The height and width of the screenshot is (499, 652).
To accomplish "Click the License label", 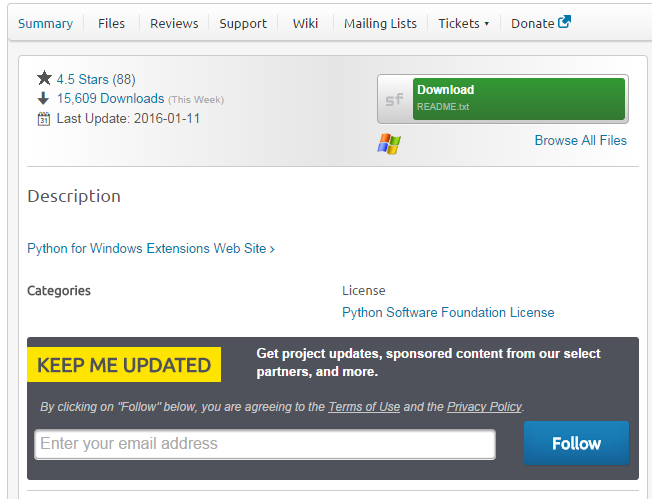I will pyautogui.click(x=364, y=291).
